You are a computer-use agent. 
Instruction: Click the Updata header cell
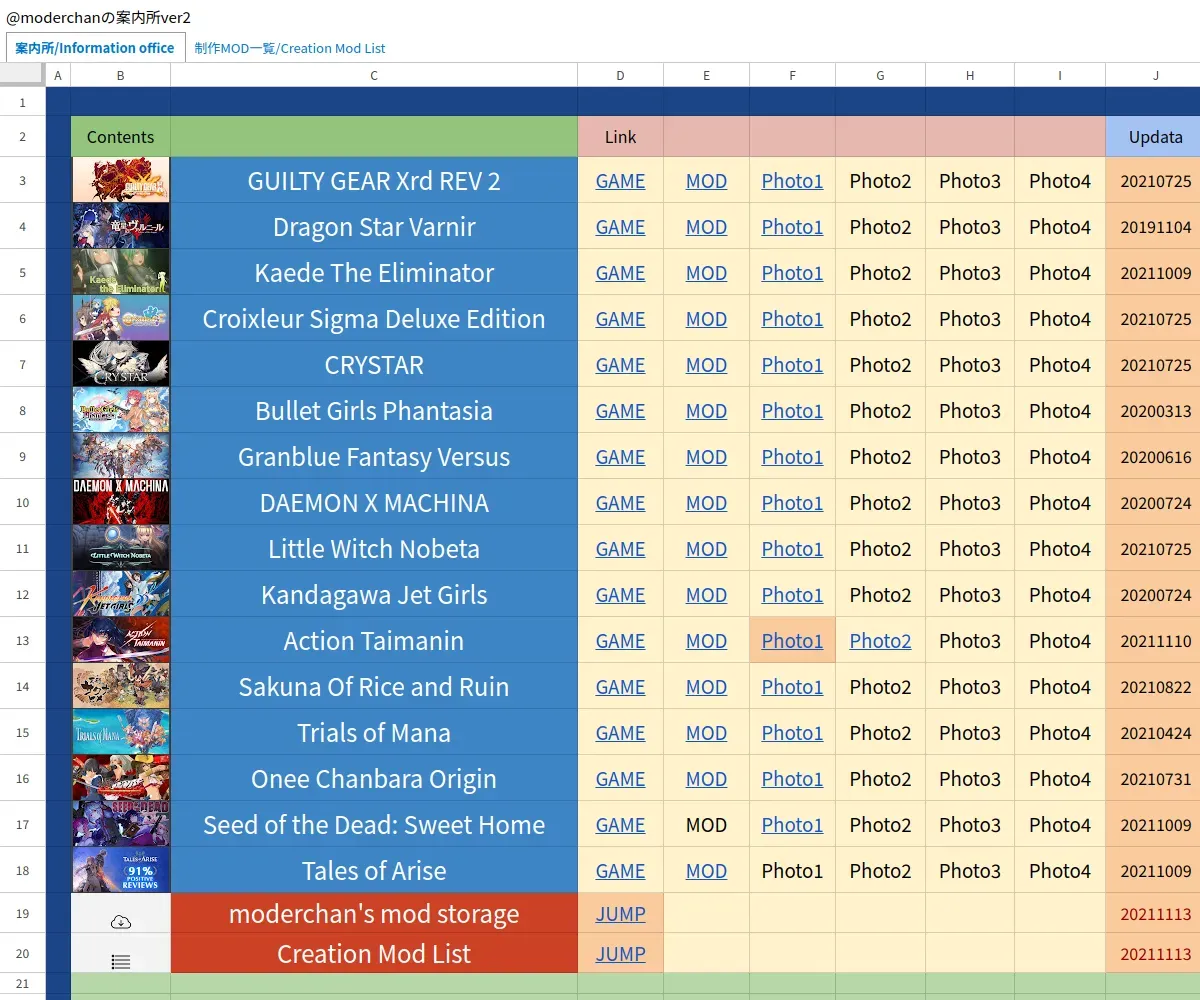(1155, 137)
